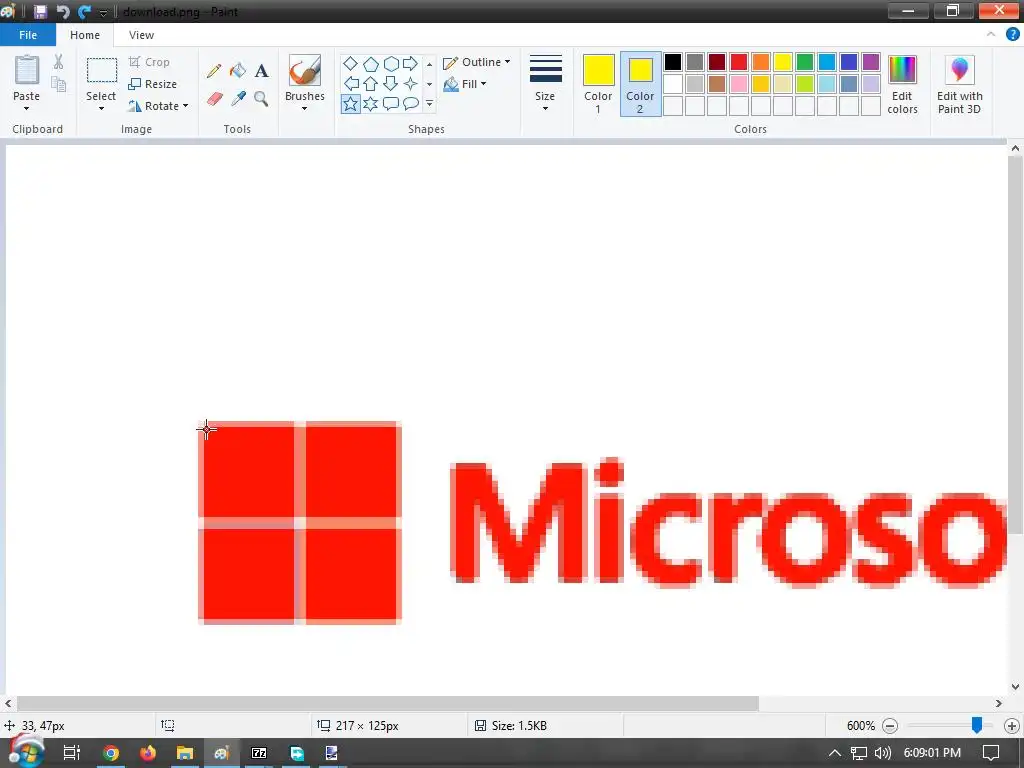This screenshot has width=1024, height=768.
Task: Choose the oval callout shape
Action: (x=410, y=103)
